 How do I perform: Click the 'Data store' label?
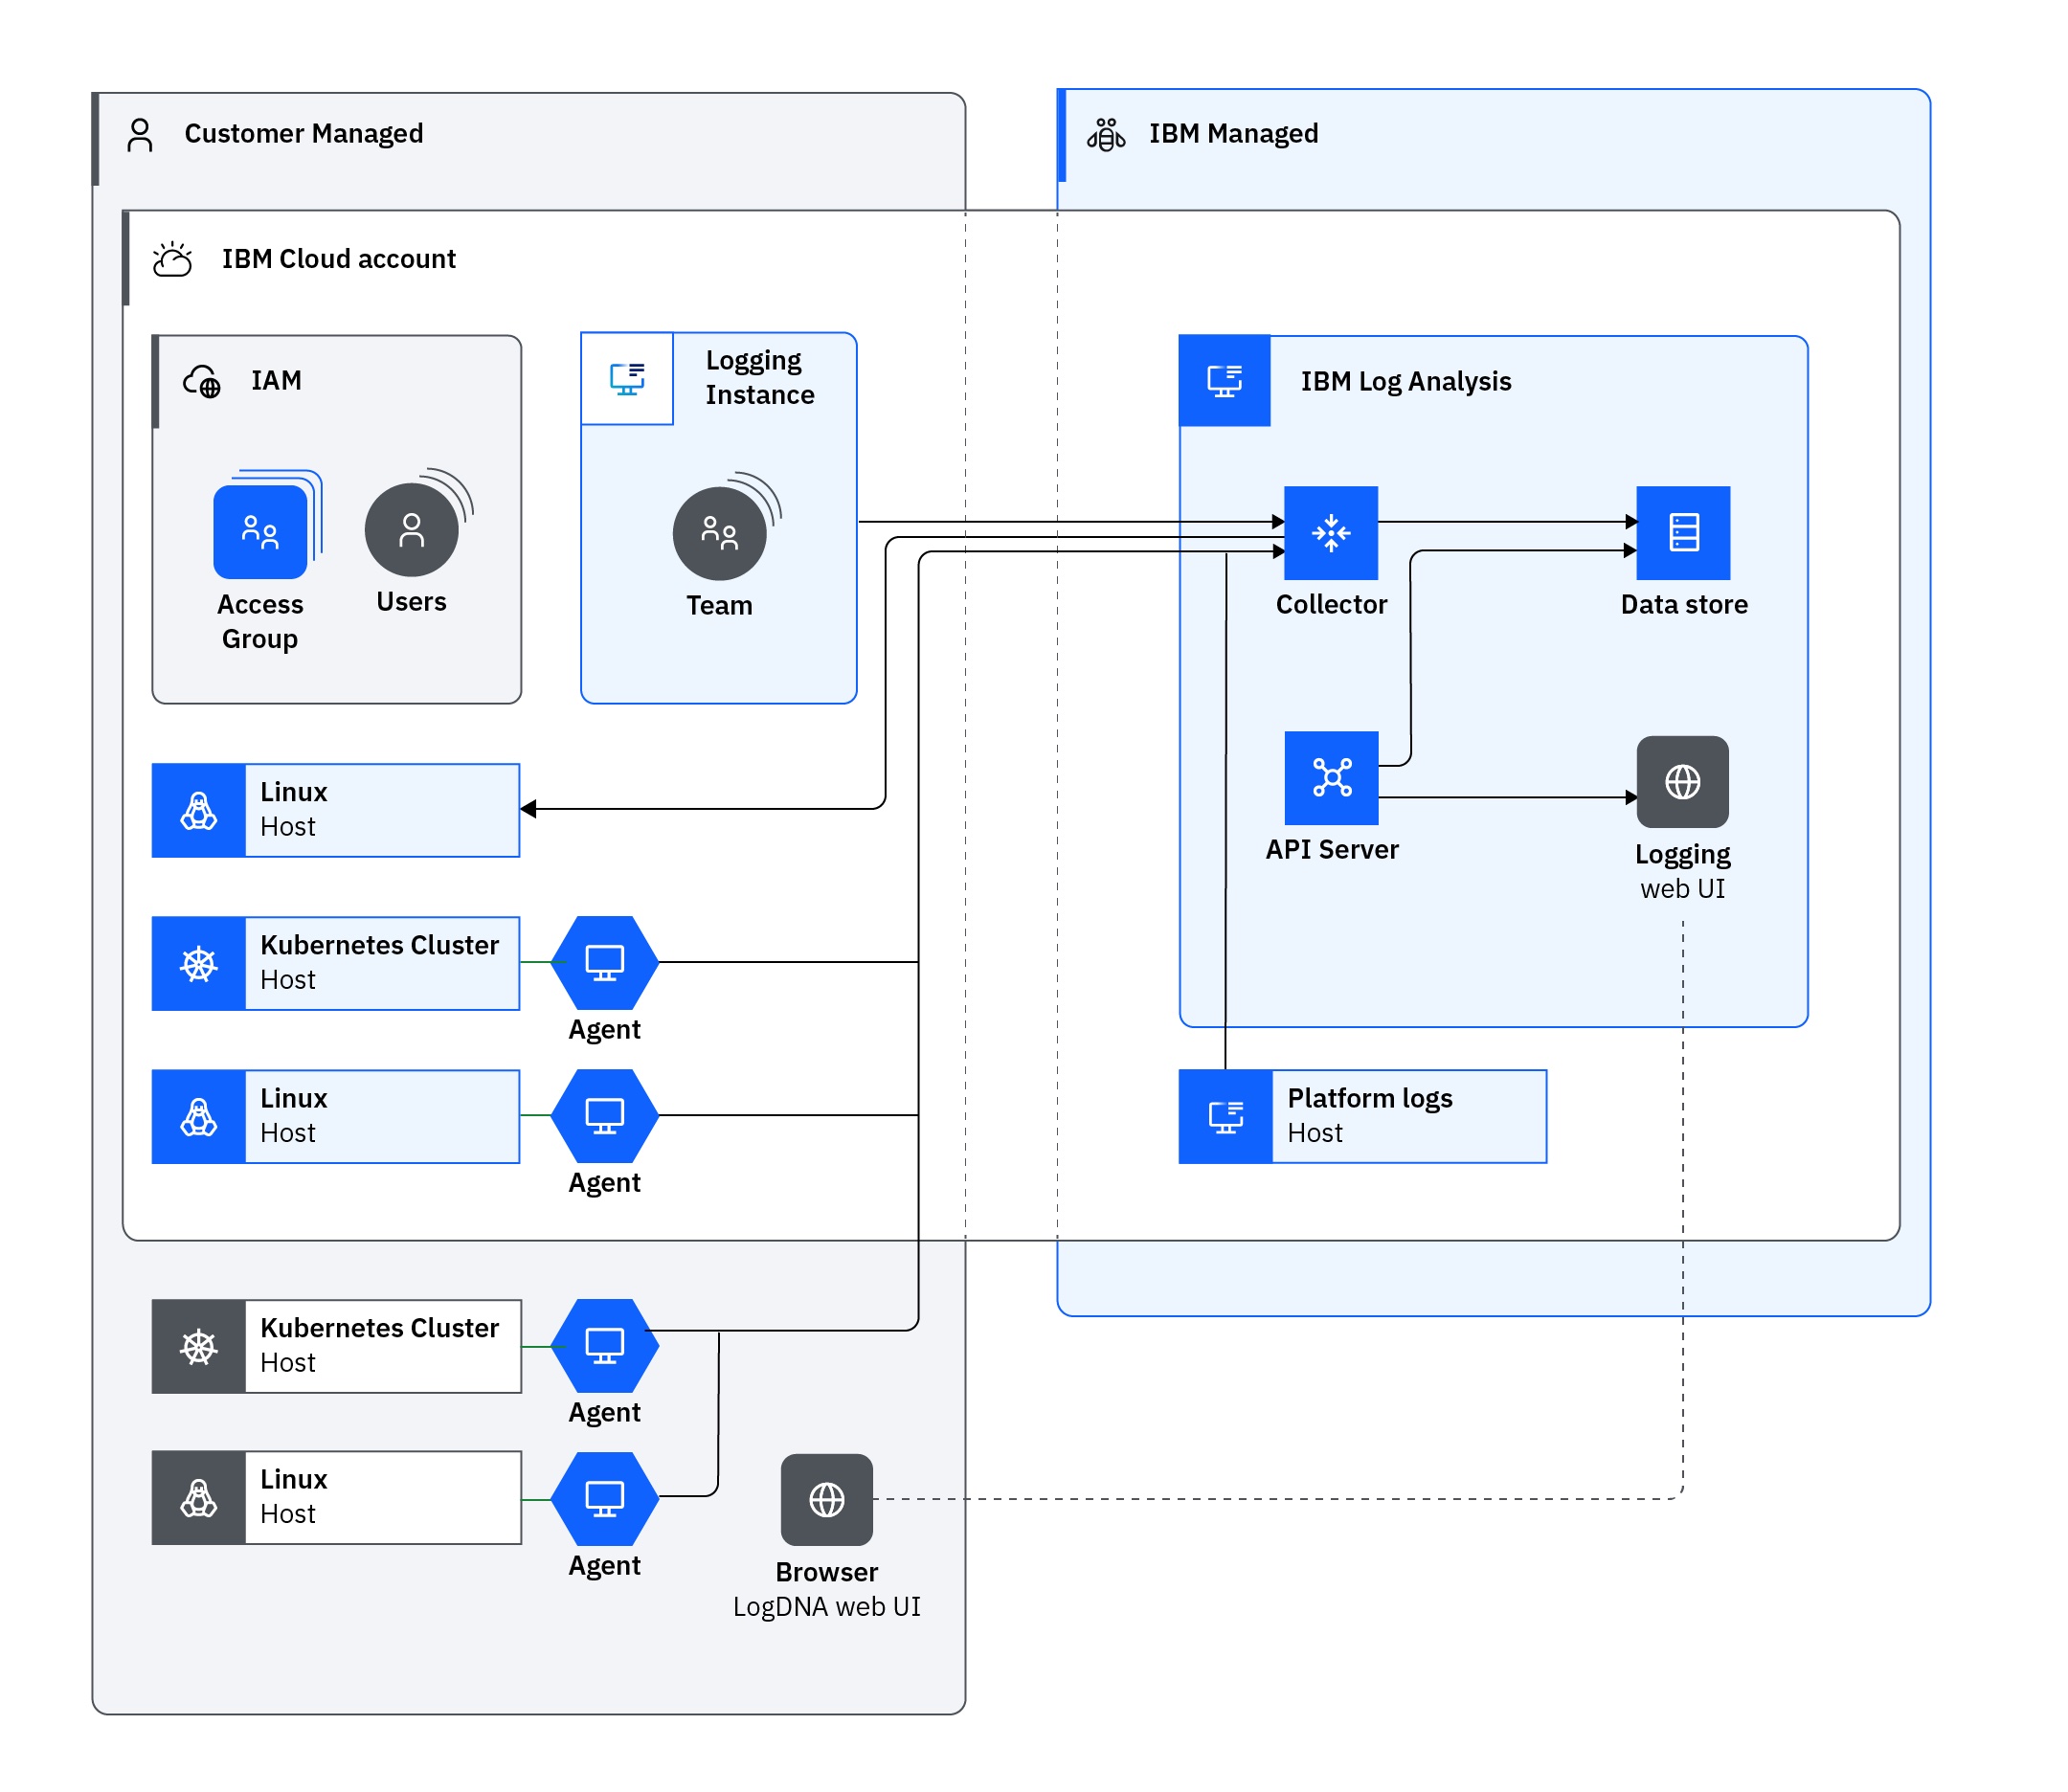tap(1684, 605)
